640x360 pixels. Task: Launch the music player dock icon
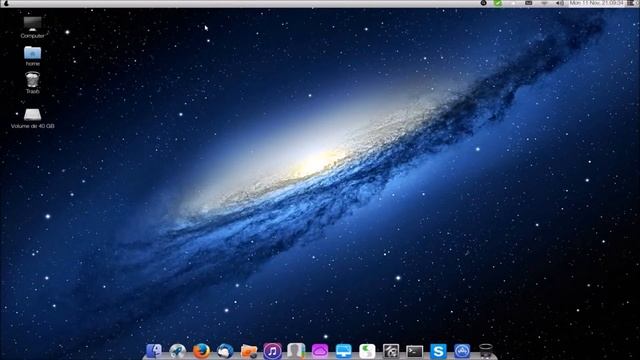pyautogui.click(x=272, y=351)
